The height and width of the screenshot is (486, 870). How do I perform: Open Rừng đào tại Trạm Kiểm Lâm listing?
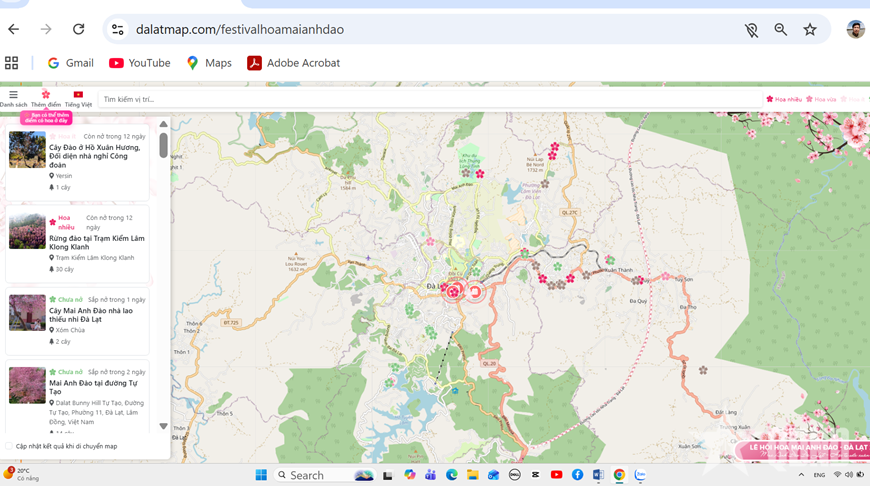[97, 243]
